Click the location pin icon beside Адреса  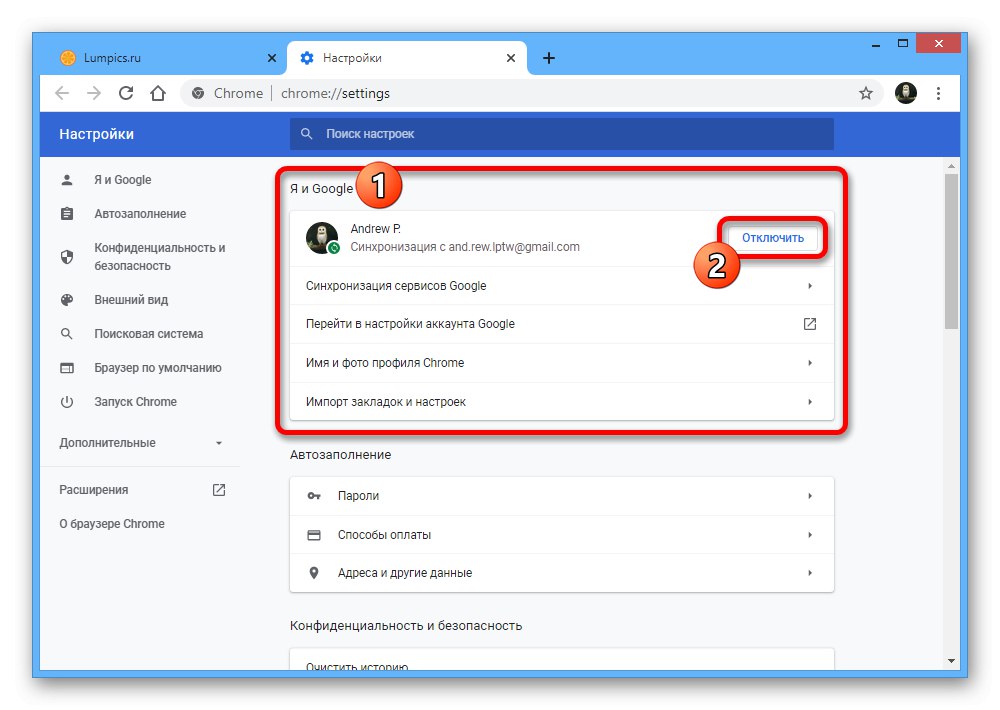coord(314,573)
